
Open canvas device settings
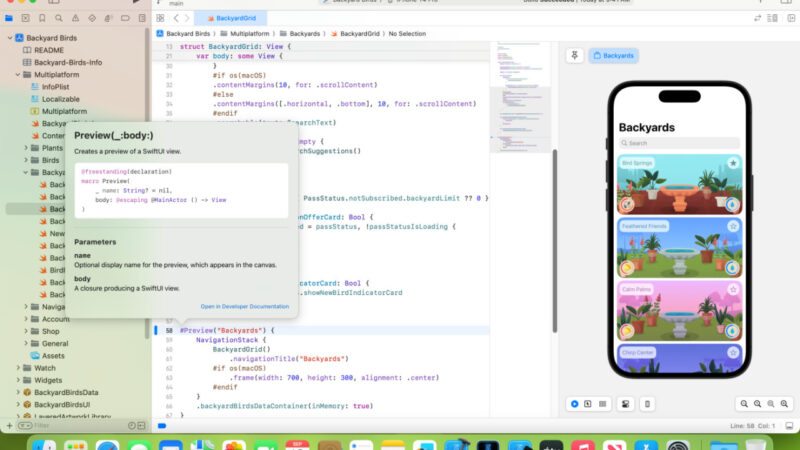coord(626,404)
